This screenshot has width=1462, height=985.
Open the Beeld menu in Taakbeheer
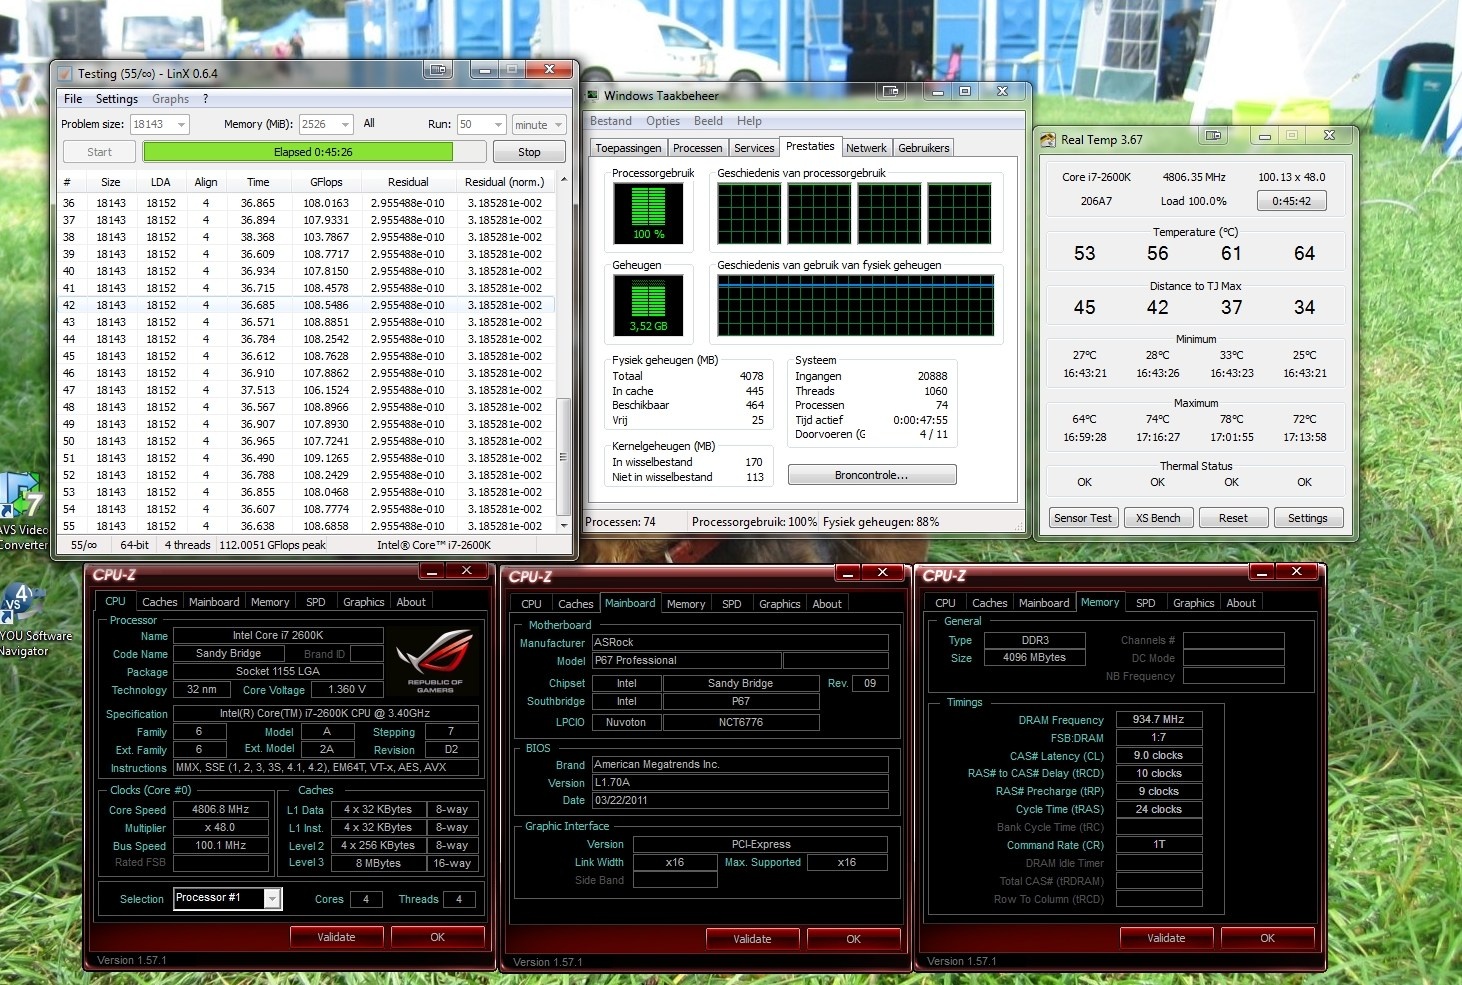point(708,121)
